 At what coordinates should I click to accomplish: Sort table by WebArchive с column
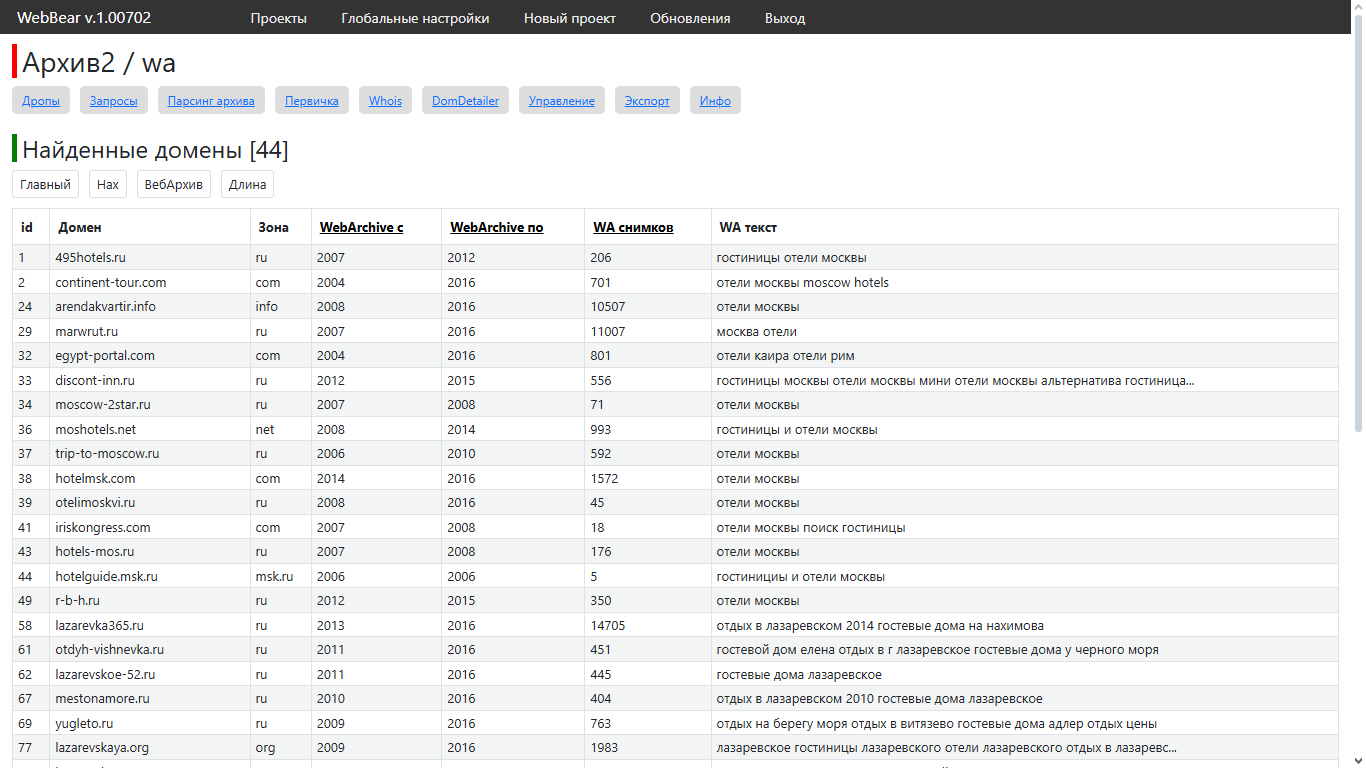pos(361,227)
